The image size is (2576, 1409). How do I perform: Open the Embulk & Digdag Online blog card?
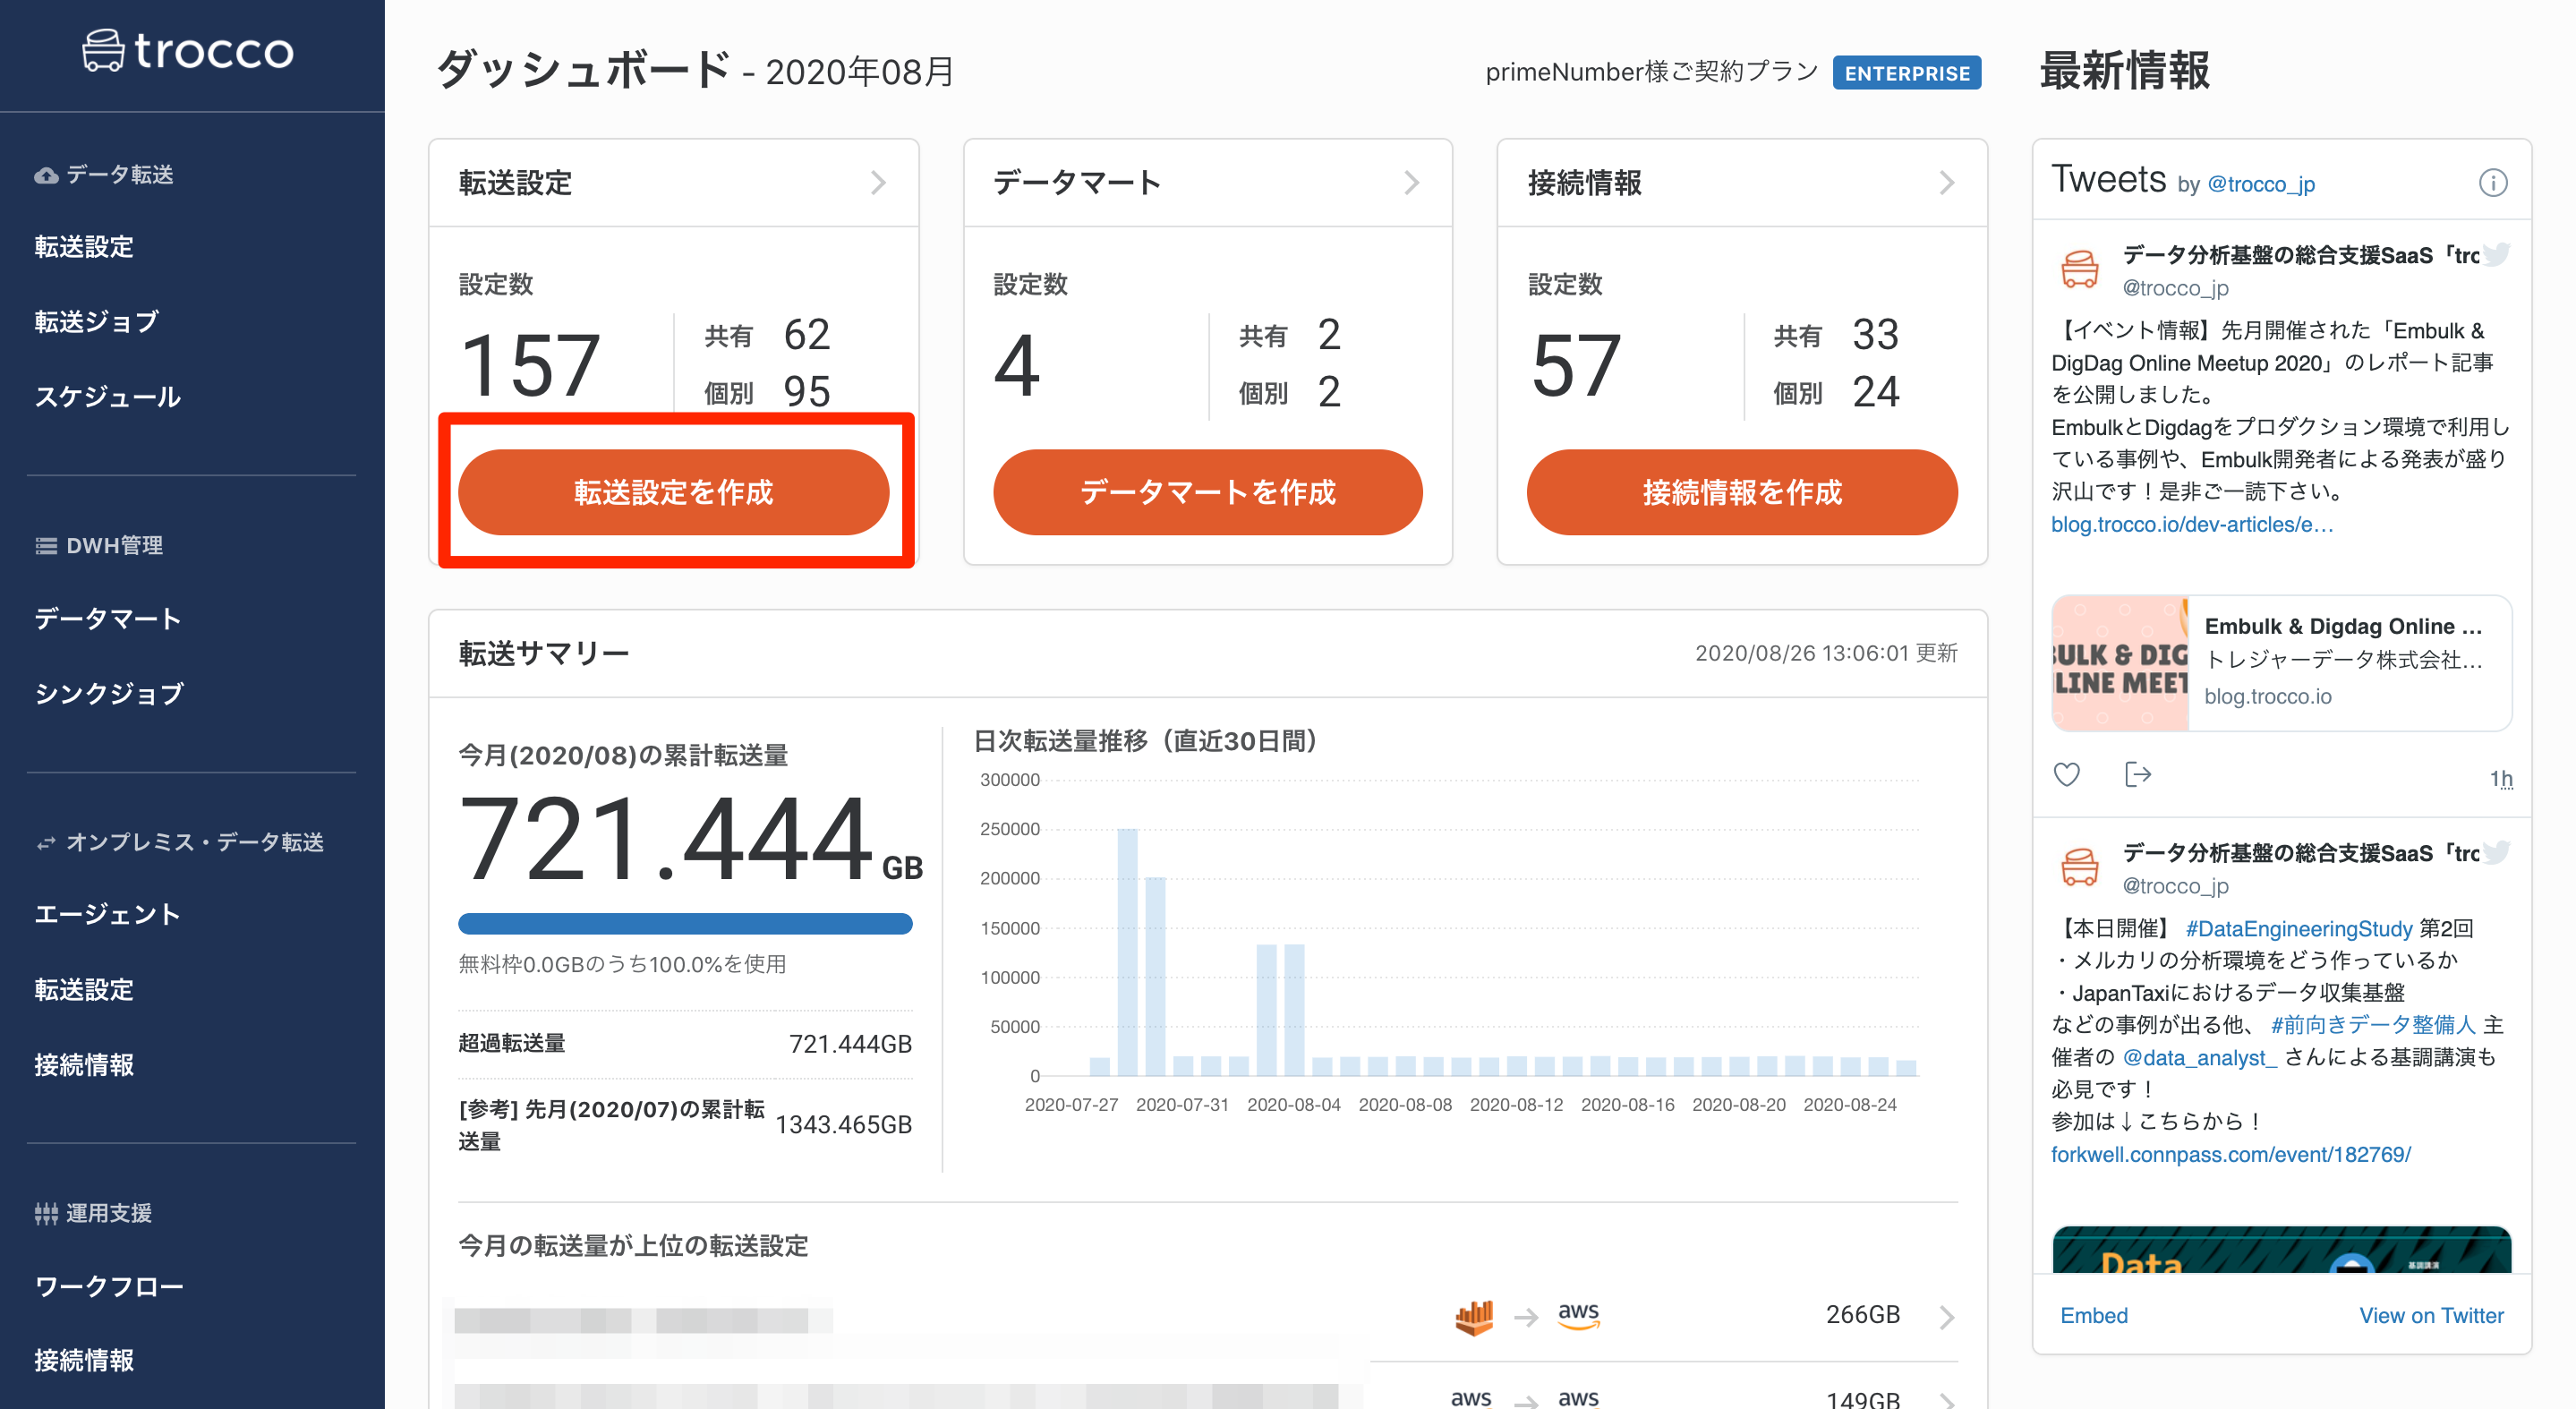click(2281, 663)
